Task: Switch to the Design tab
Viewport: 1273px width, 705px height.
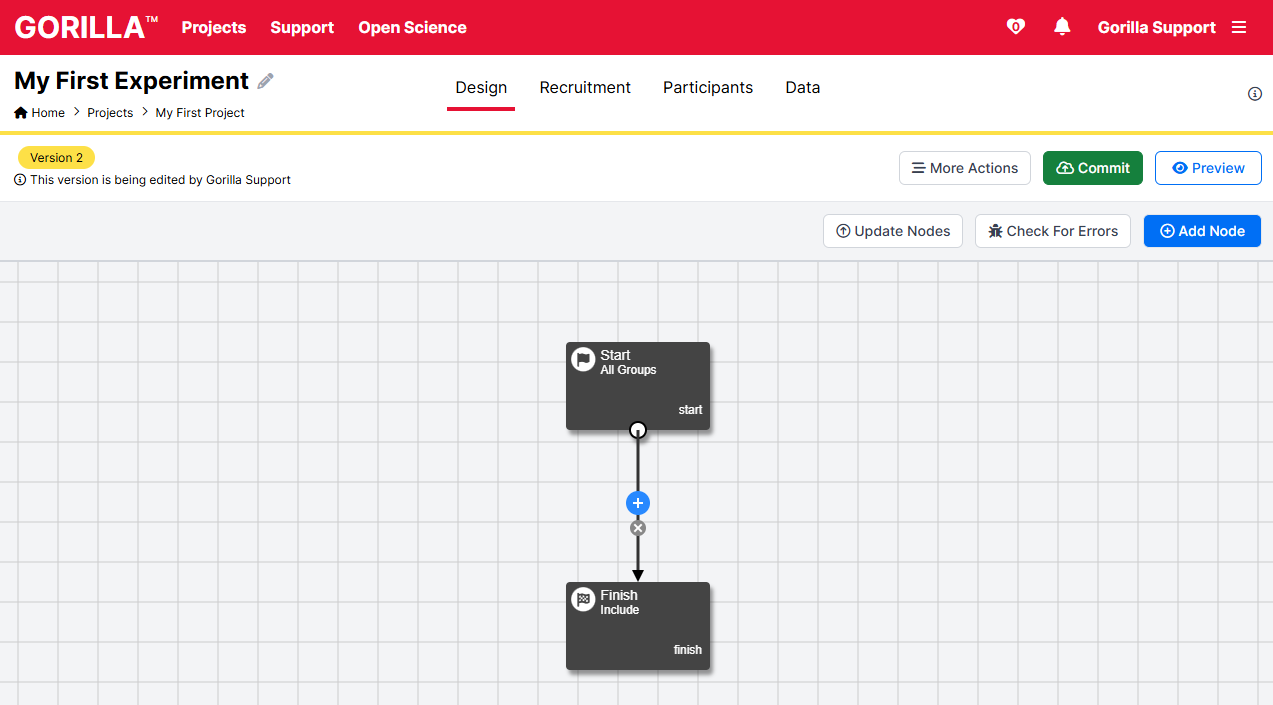Action: click(x=481, y=88)
